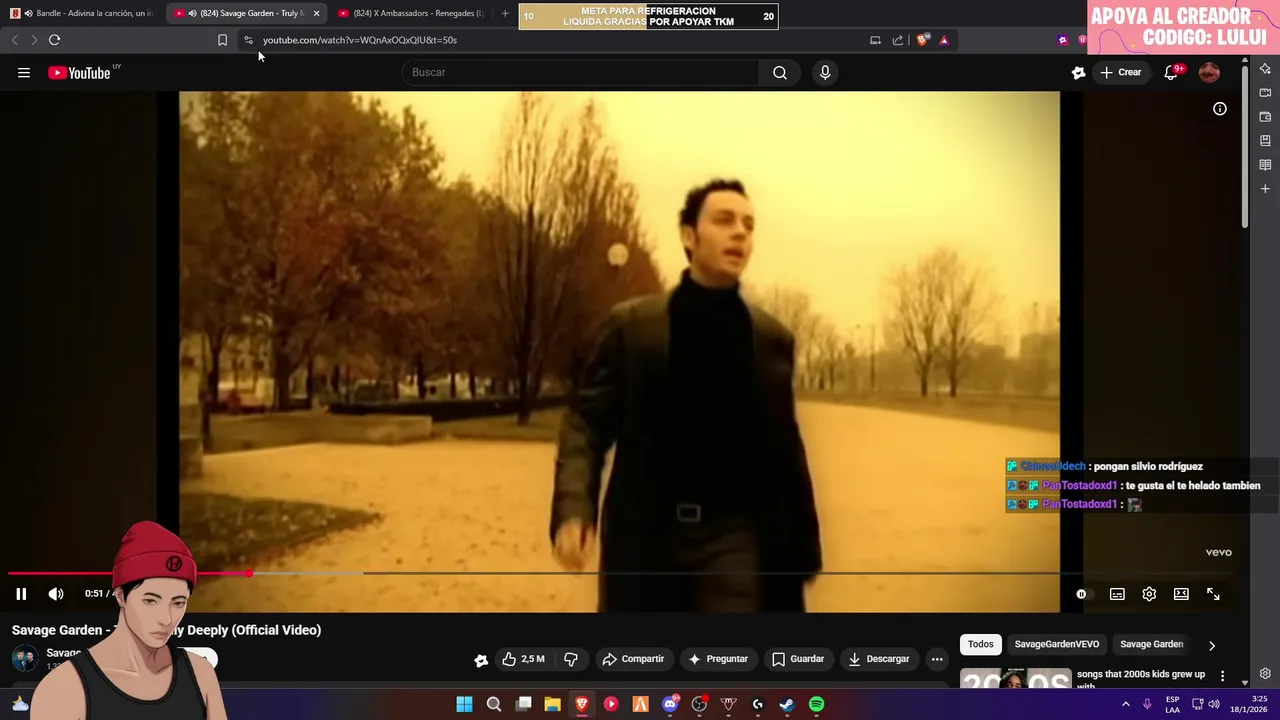Open Windows taskbar search
Image resolution: width=1280 pixels, height=720 pixels.
[493, 704]
